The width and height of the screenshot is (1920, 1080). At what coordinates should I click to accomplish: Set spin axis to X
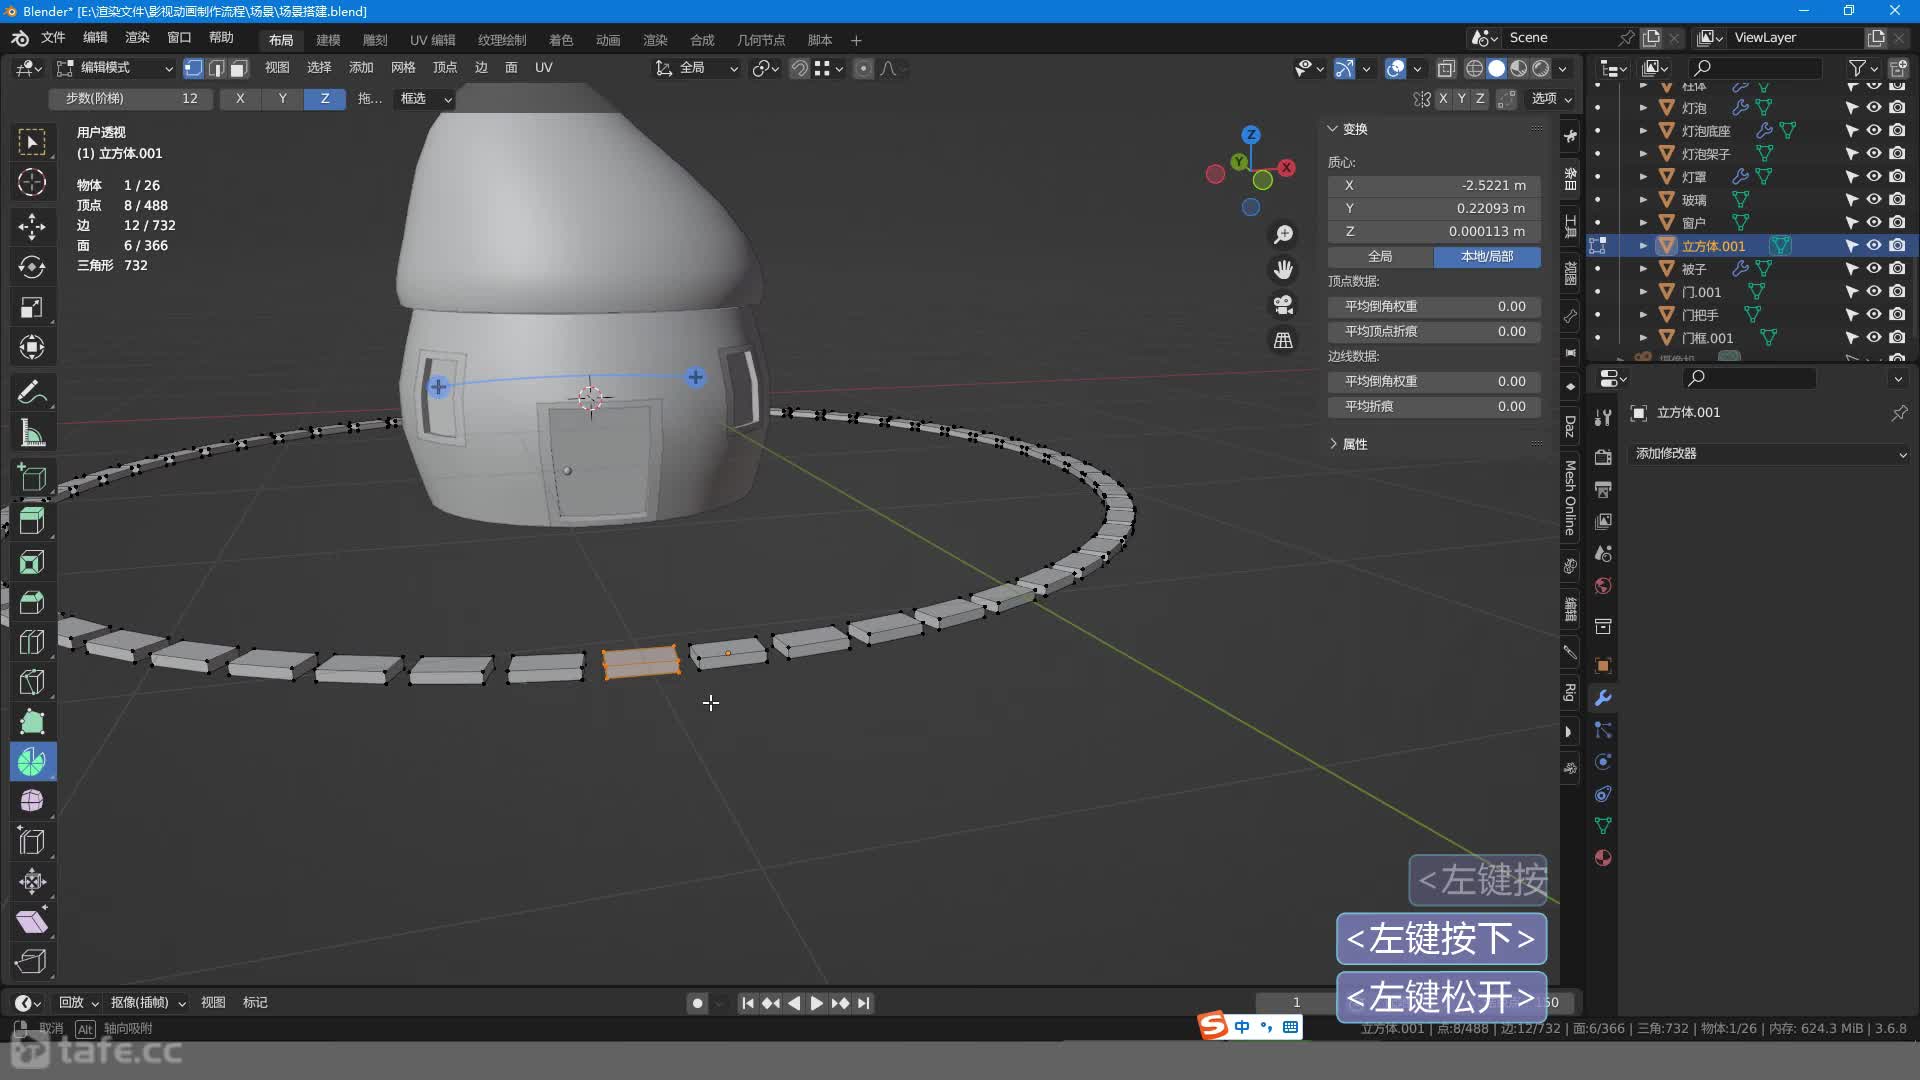(240, 98)
